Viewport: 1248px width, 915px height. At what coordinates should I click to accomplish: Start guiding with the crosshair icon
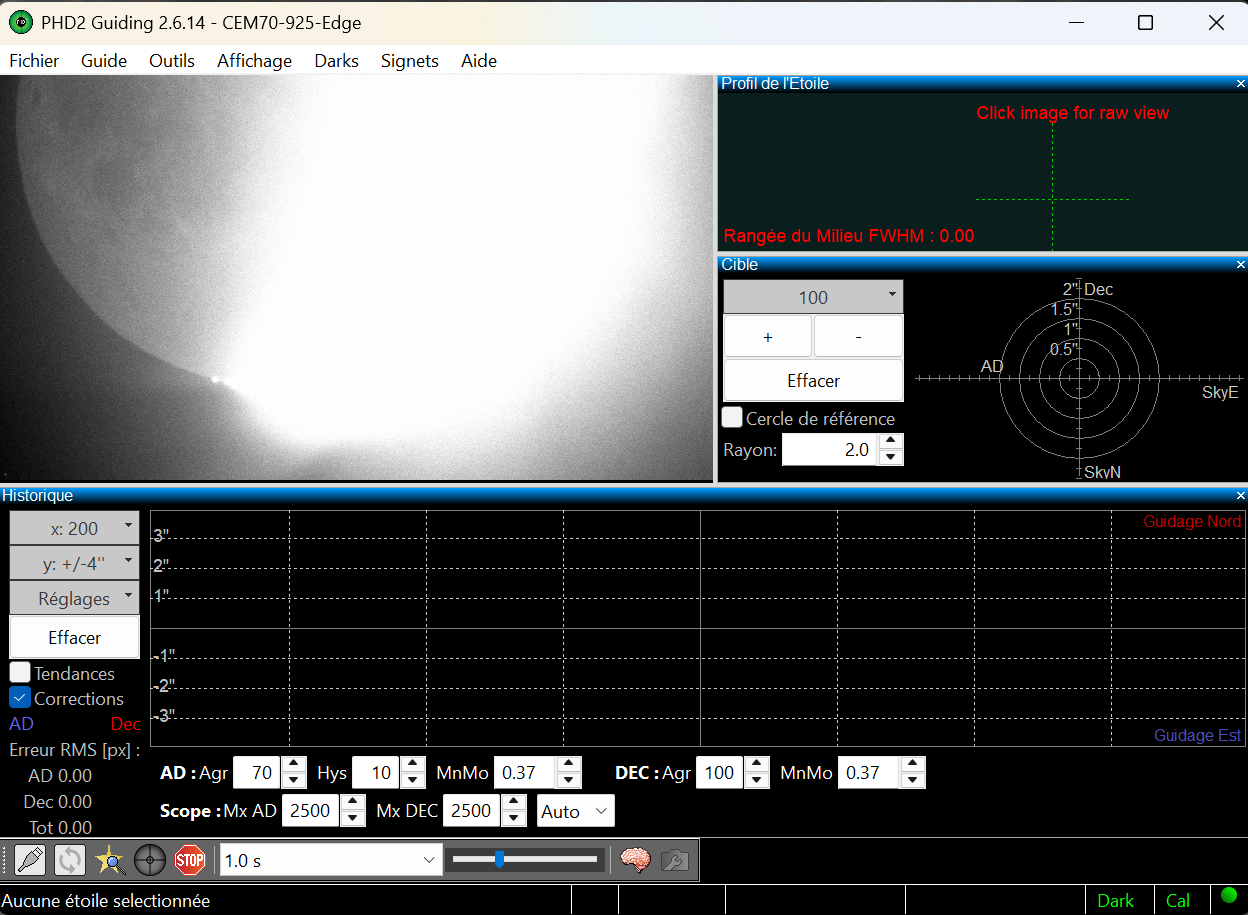150,860
